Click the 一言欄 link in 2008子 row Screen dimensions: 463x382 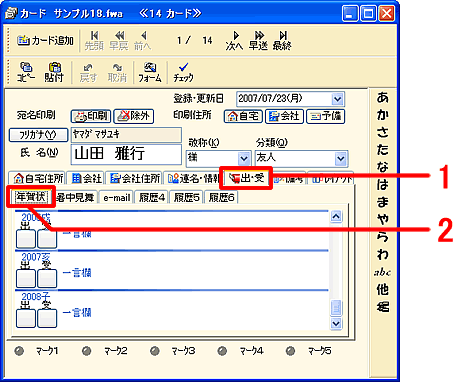77,312
